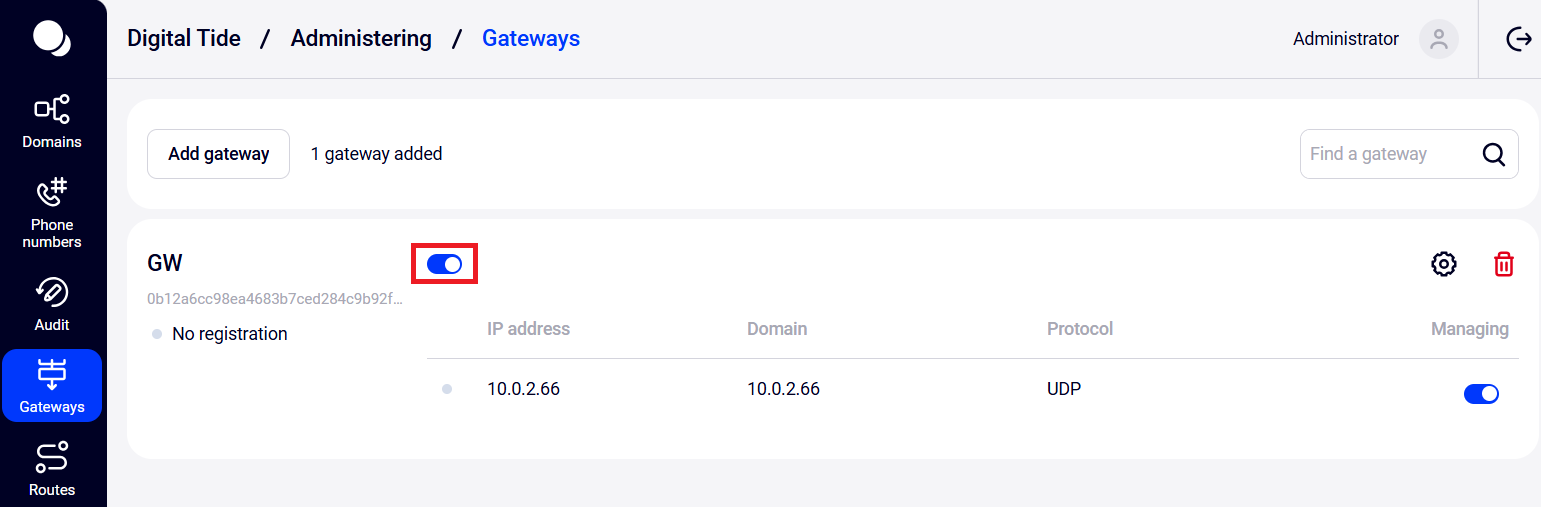
Task: Select the 10.0.2.66 IP address cell
Action: (523, 389)
